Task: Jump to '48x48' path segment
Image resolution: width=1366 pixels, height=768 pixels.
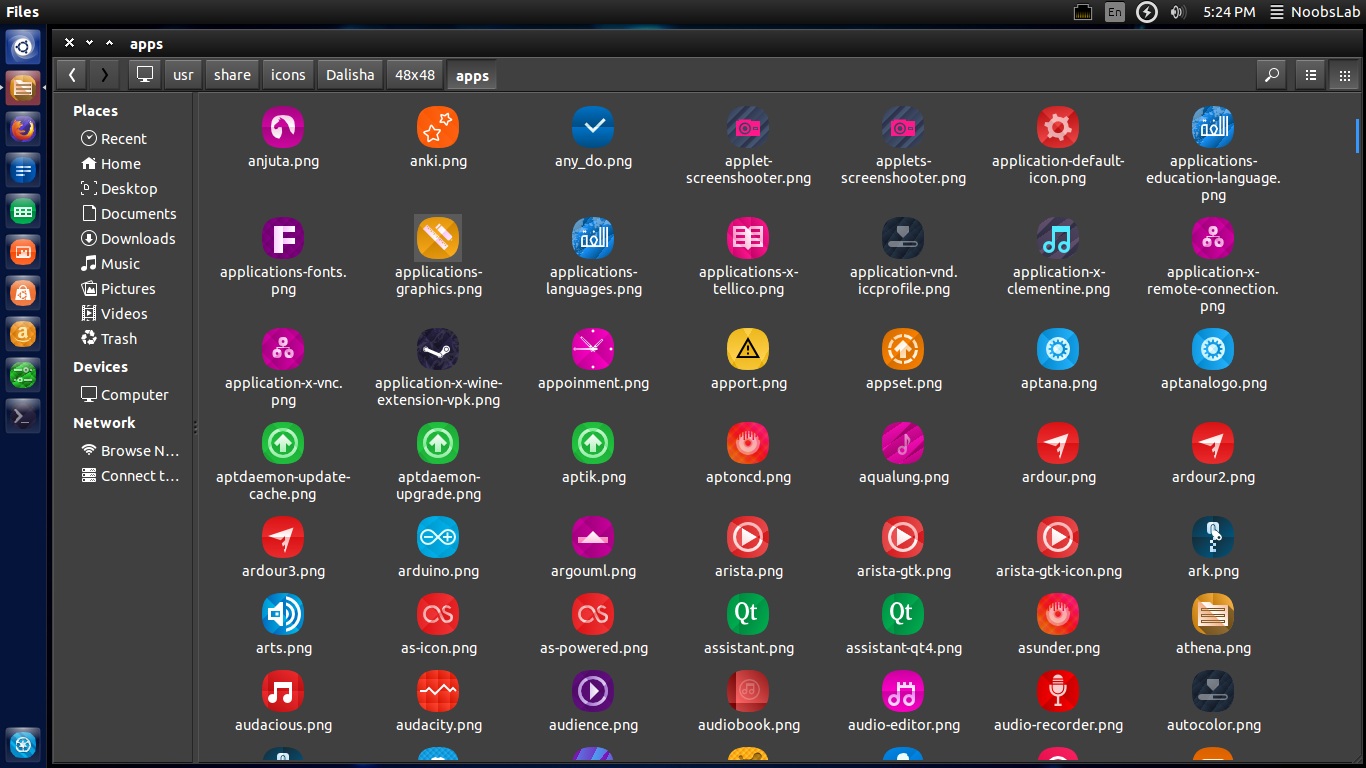Action: click(415, 74)
